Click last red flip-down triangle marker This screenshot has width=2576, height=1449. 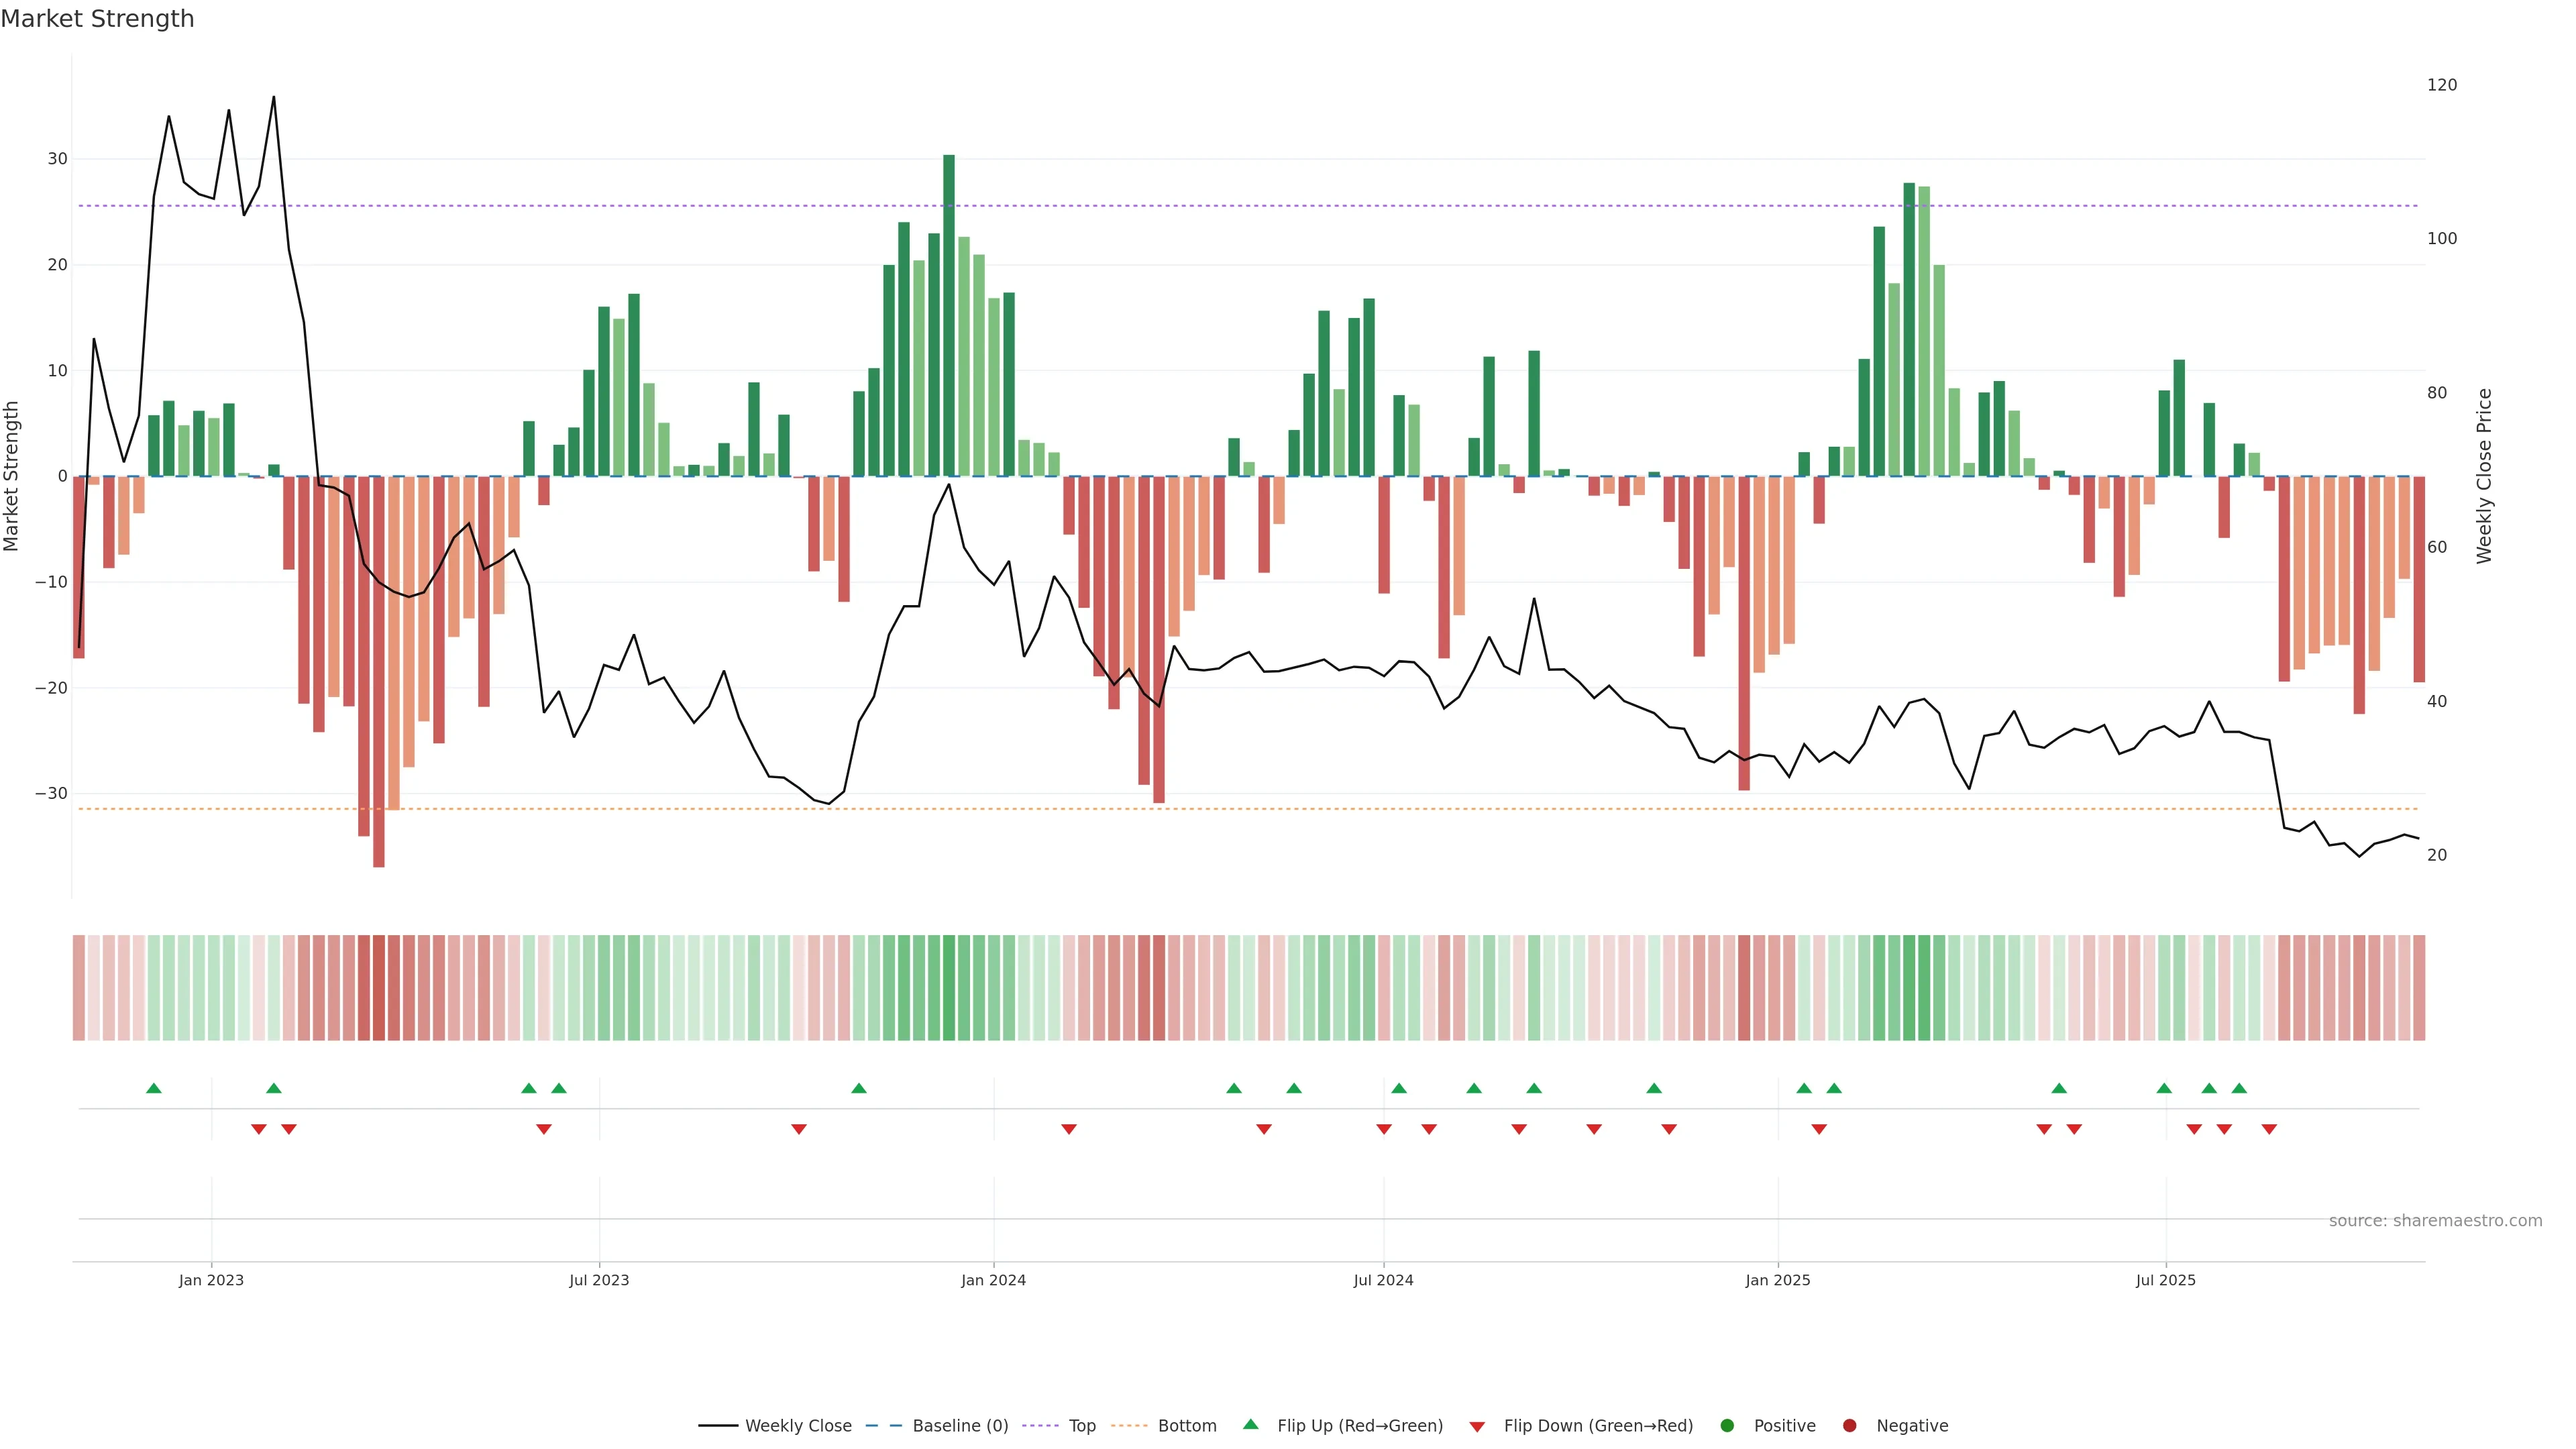[x=2269, y=1129]
